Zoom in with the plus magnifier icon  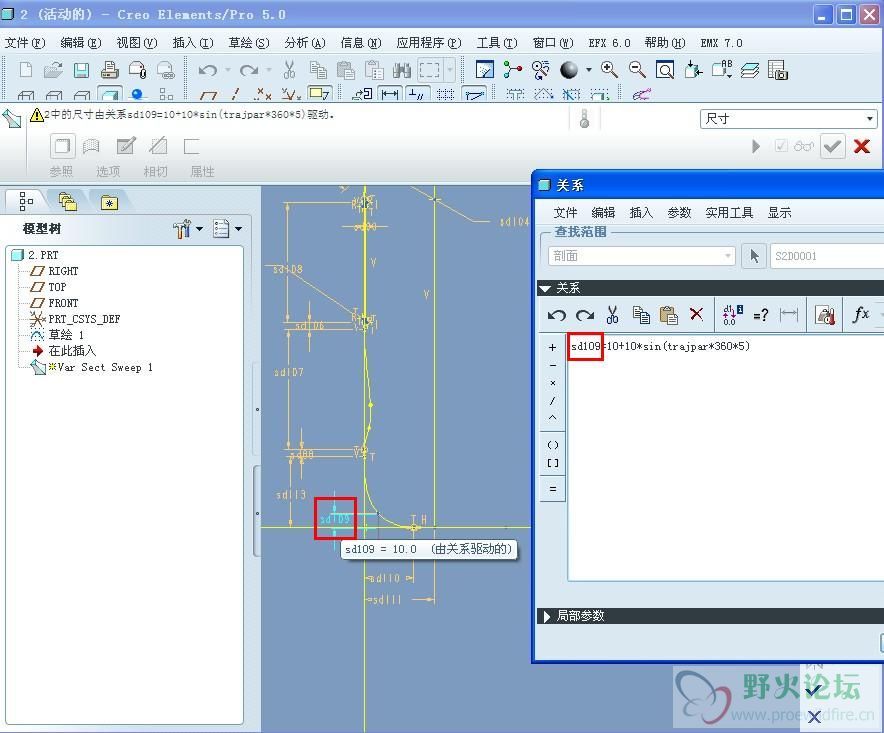click(609, 70)
